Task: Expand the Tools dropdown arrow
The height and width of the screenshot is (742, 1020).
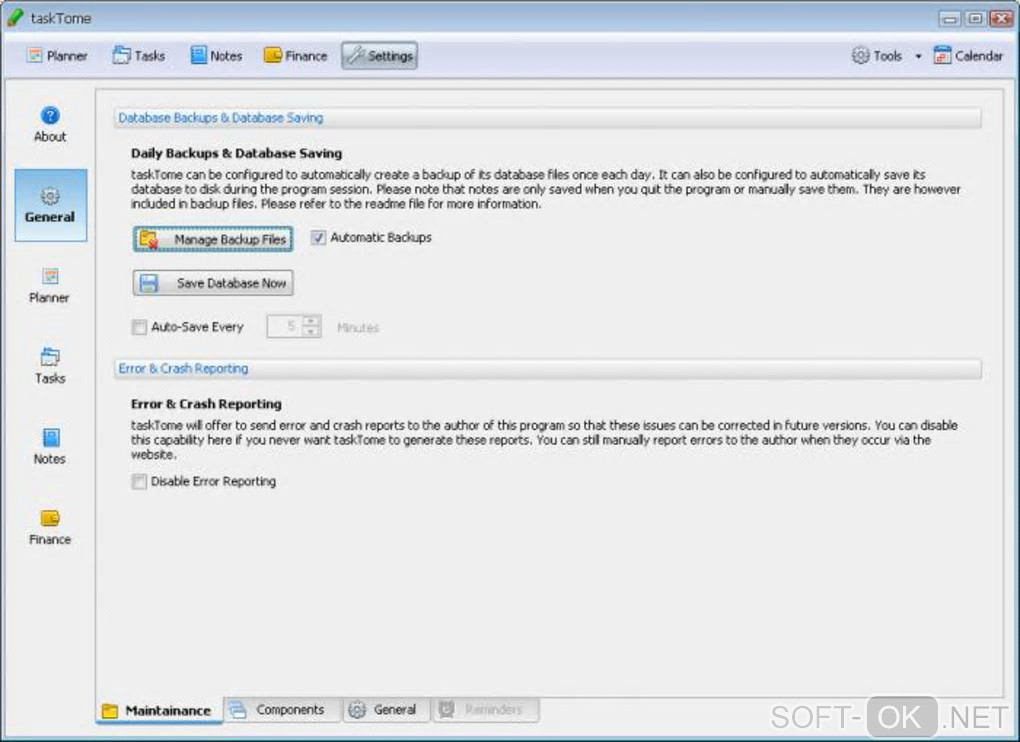Action: pos(919,57)
